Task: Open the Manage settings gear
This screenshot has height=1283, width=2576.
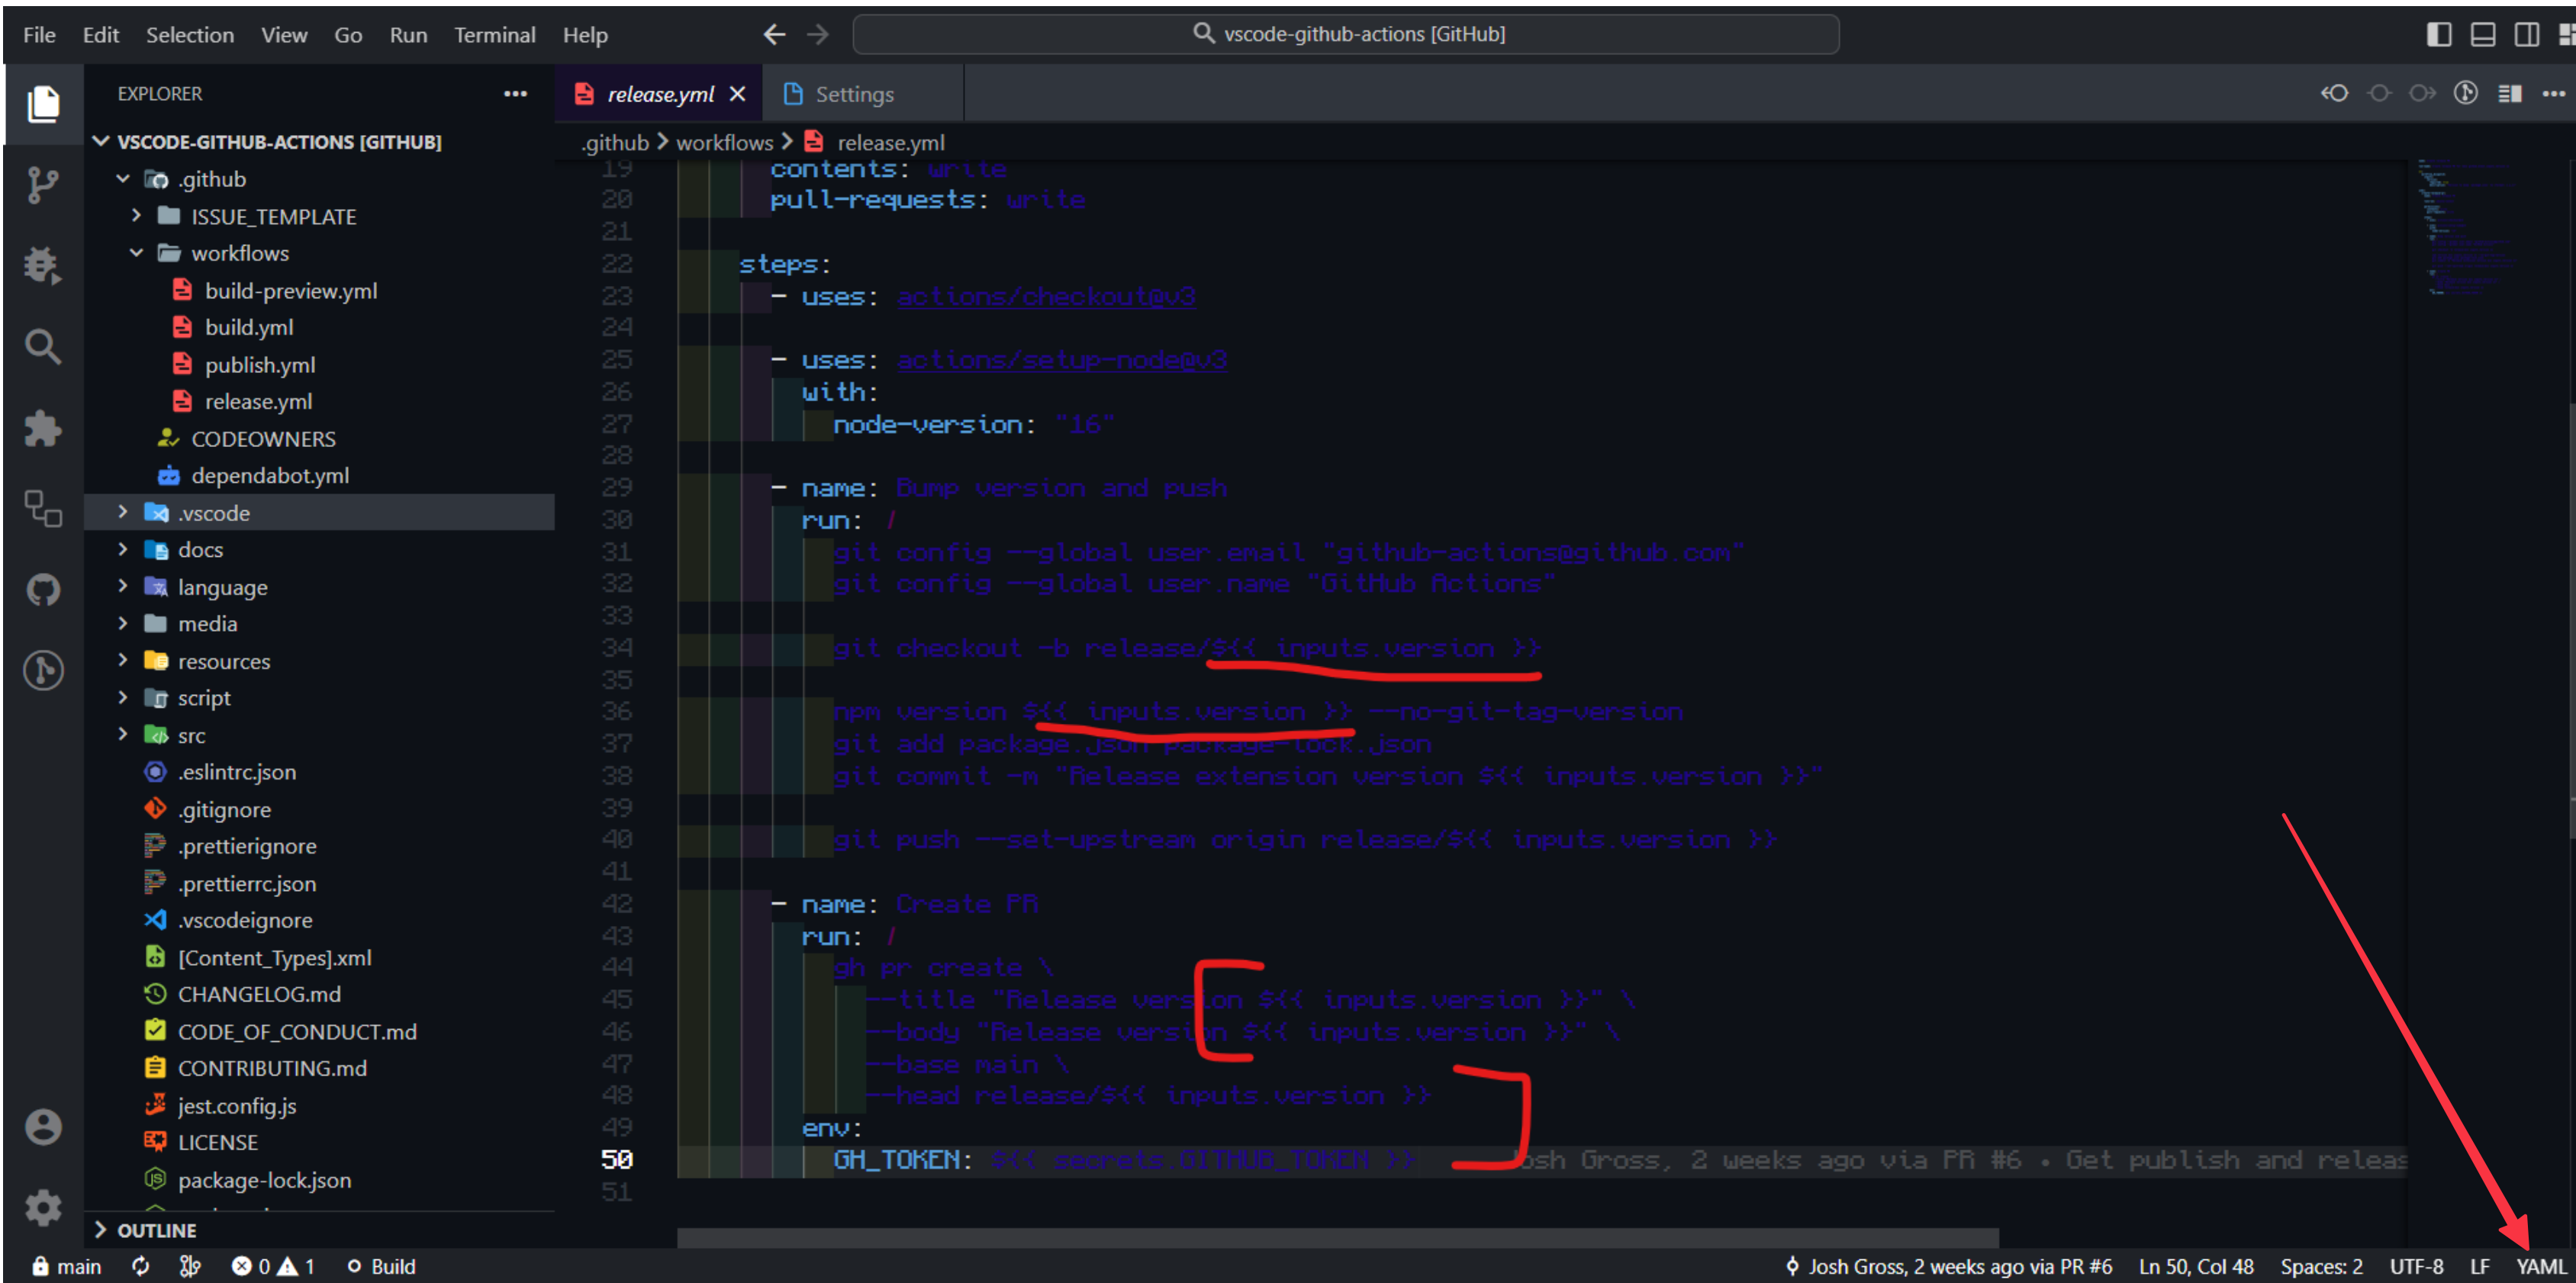Action: pyautogui.click(x=43, y=1208)
